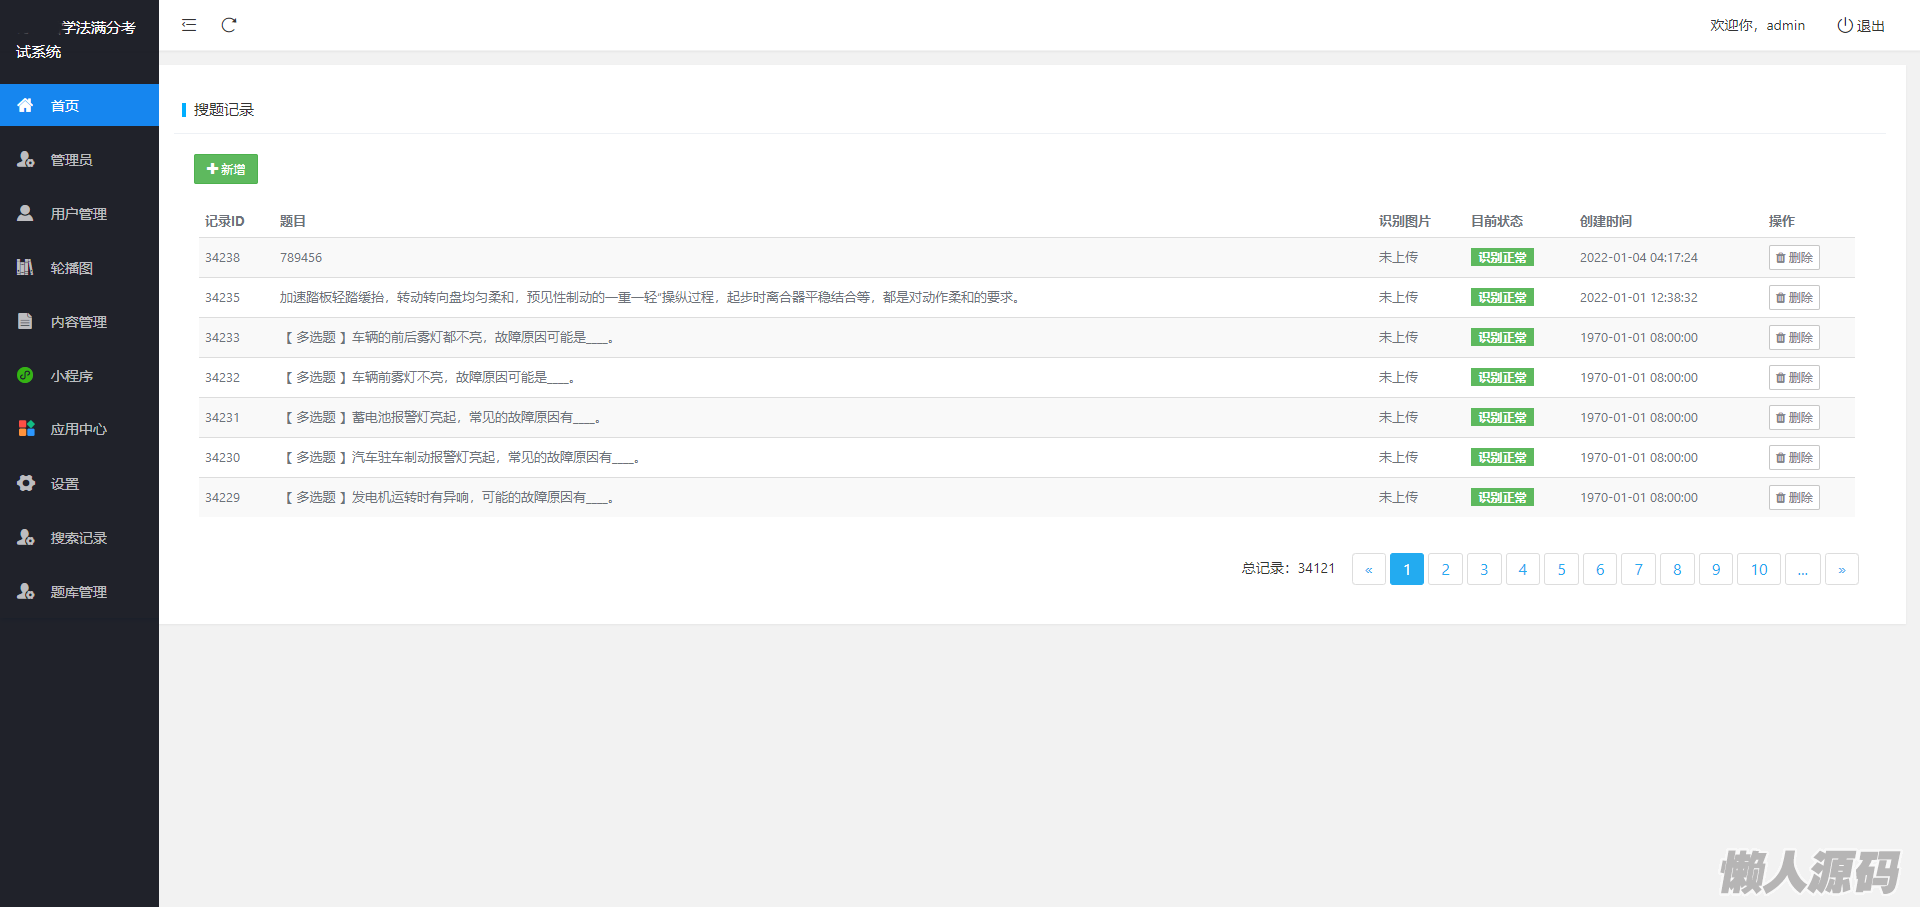Screen dimensions: 1920x907
Task: Click the 用户管理 user icon
Action: 26,213
